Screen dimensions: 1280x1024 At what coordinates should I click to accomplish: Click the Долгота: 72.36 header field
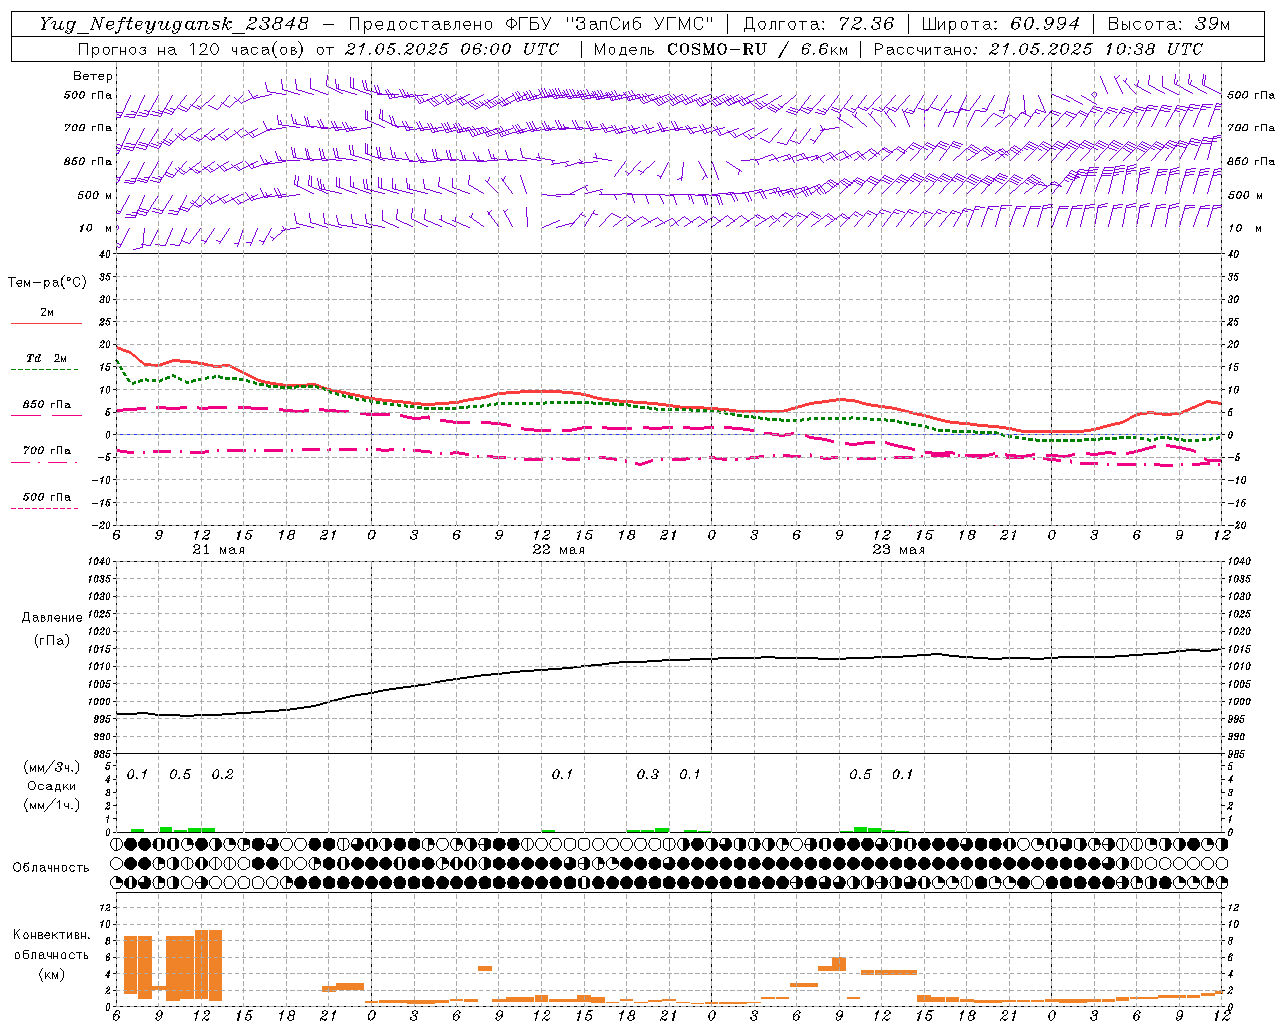[x=818, y=24]
